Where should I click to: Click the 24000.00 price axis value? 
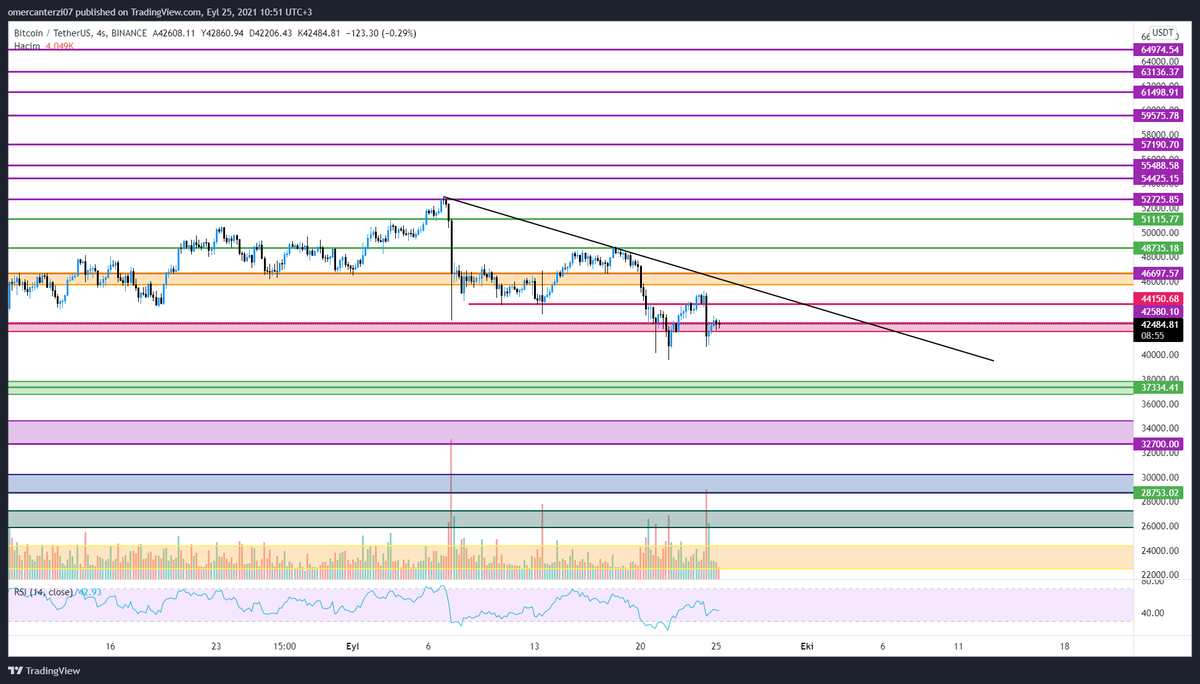tap(1161, 551)
